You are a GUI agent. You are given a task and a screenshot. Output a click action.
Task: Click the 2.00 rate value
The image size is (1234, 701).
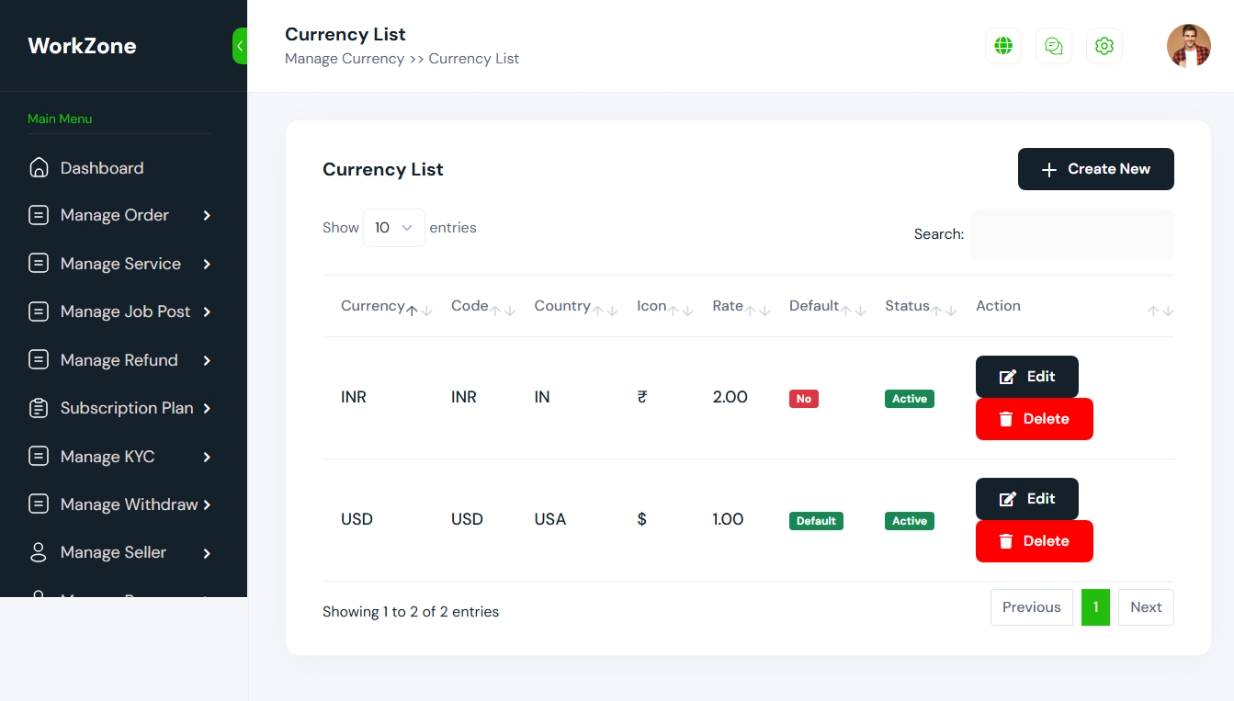coord(730,397)
